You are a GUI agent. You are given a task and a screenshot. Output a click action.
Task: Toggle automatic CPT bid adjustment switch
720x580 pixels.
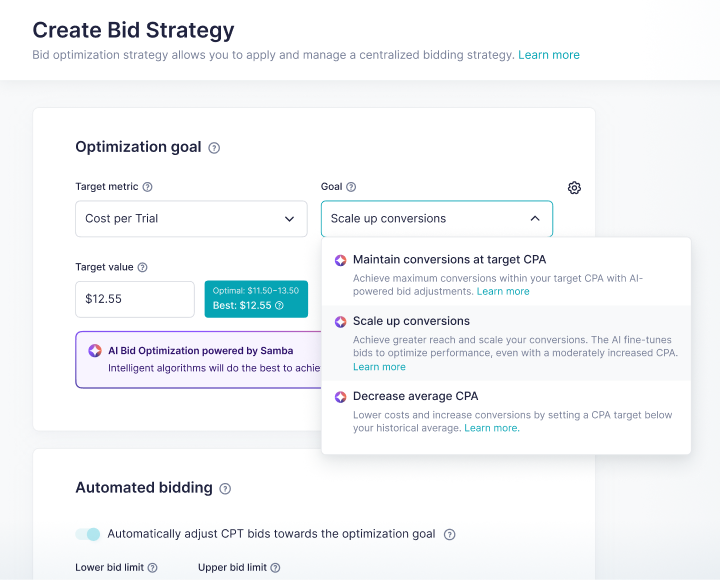click(x=88, y=534)
